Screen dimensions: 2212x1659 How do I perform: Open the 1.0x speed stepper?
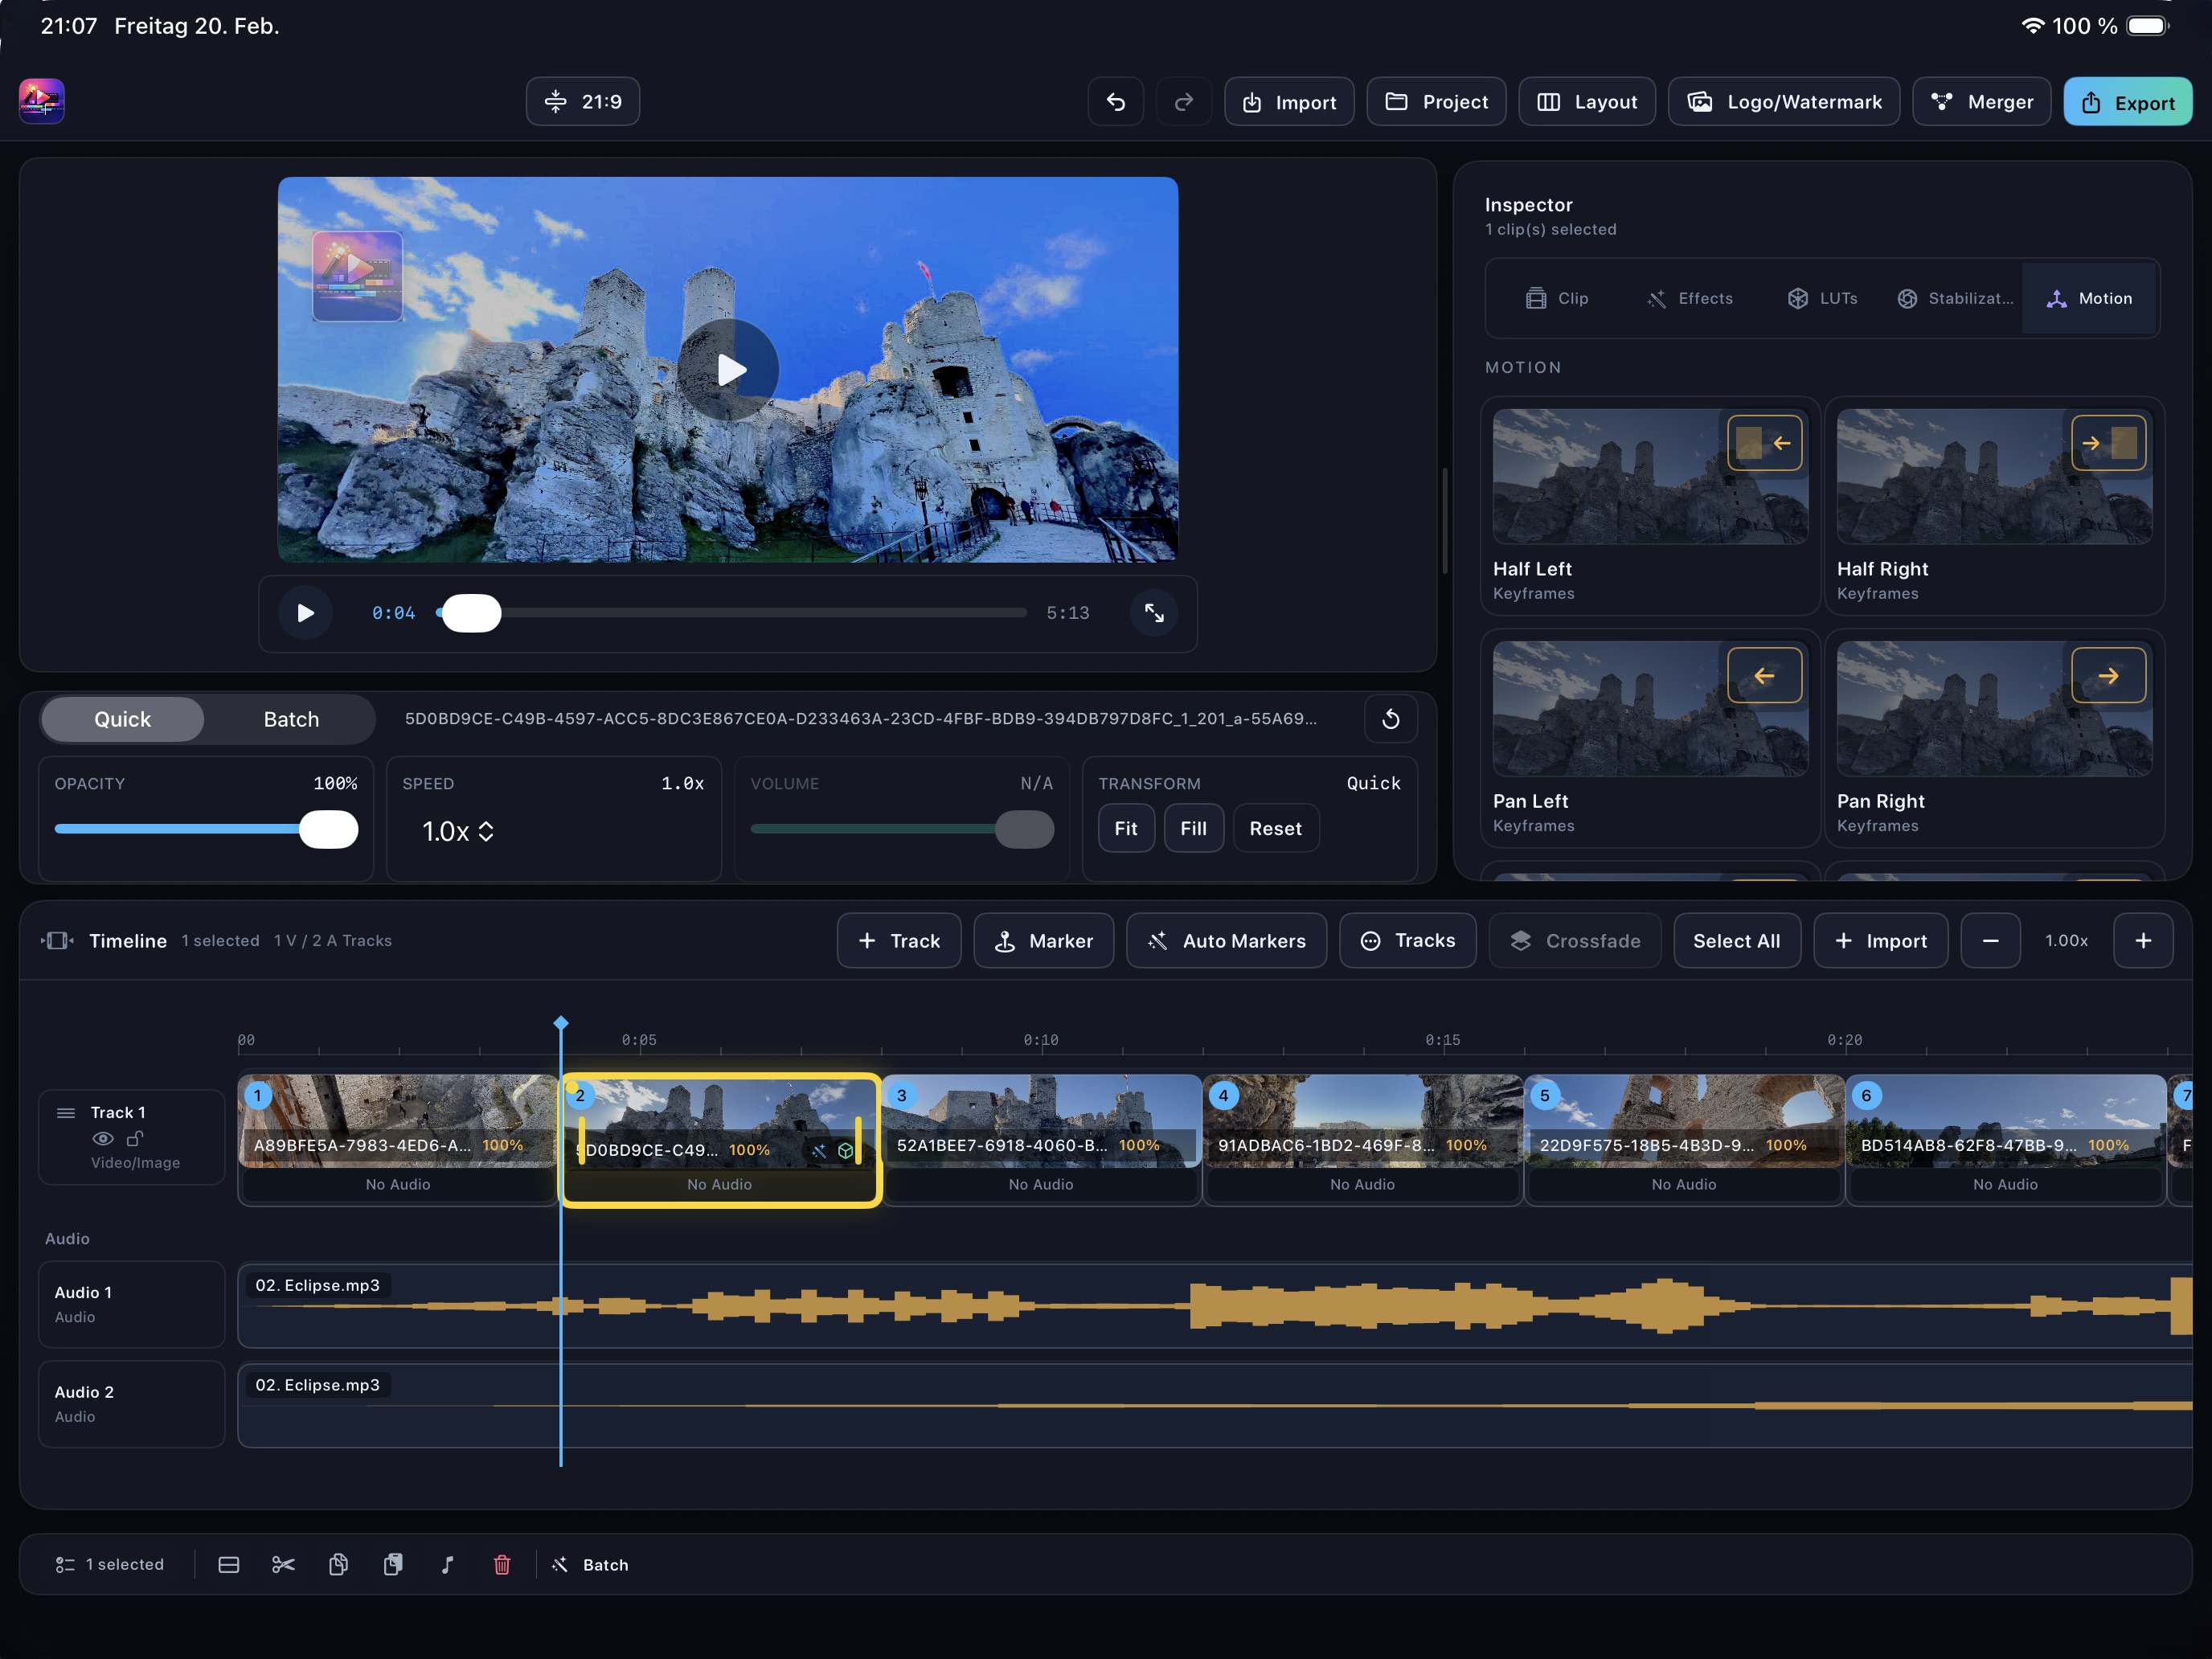[458, 831]
